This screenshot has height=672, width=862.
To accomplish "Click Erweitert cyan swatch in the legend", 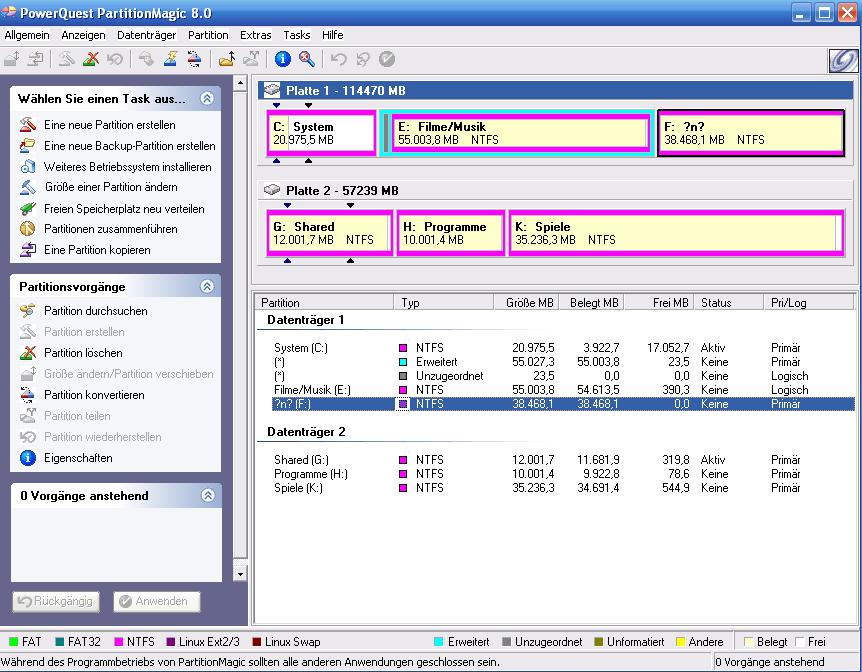I will (x=438, y=642).
